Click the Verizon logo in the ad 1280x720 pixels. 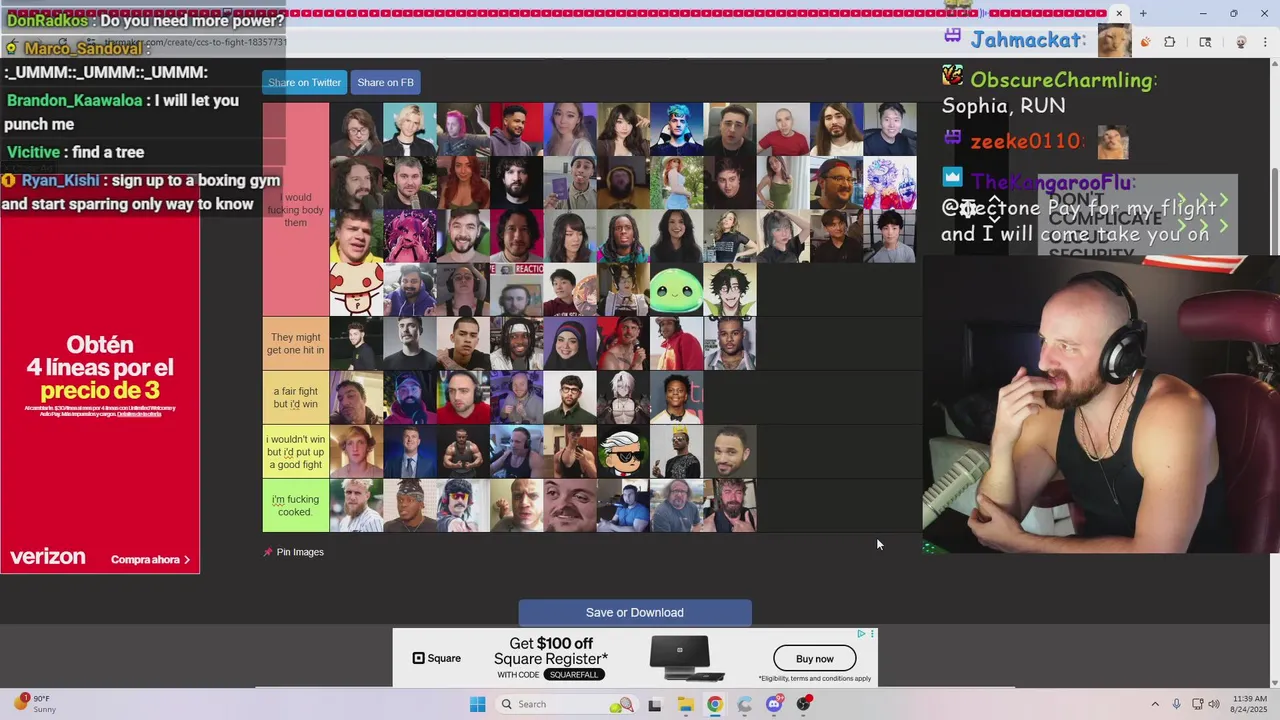coord(47,557)
